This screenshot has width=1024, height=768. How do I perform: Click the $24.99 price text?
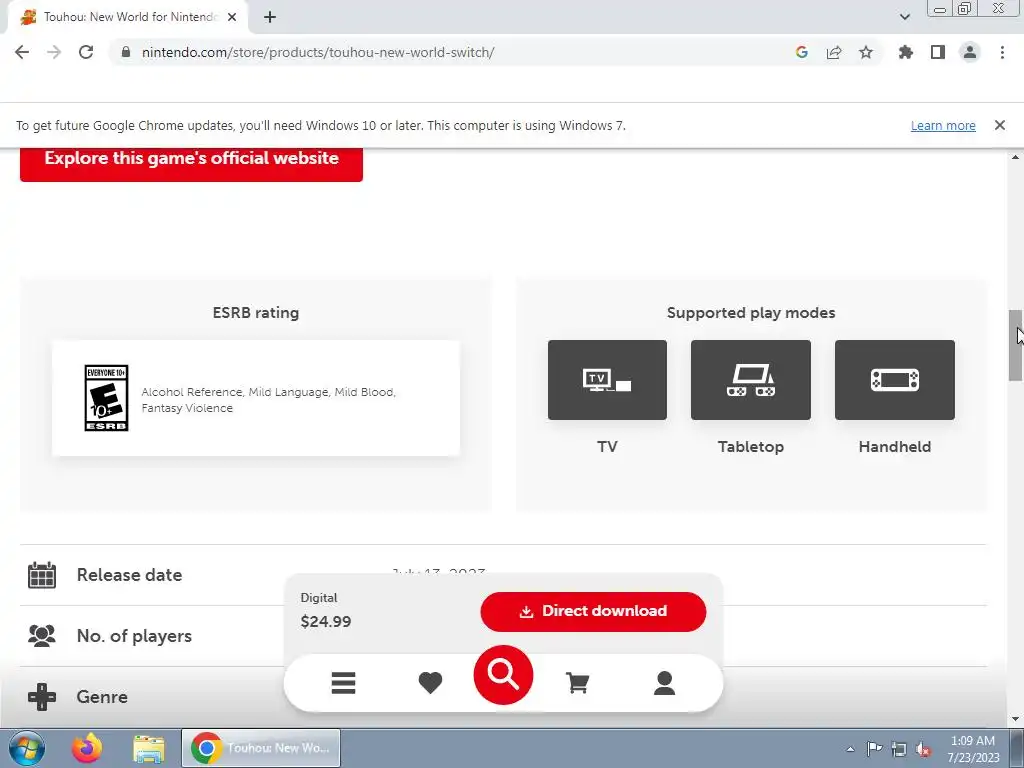point(326,621)
